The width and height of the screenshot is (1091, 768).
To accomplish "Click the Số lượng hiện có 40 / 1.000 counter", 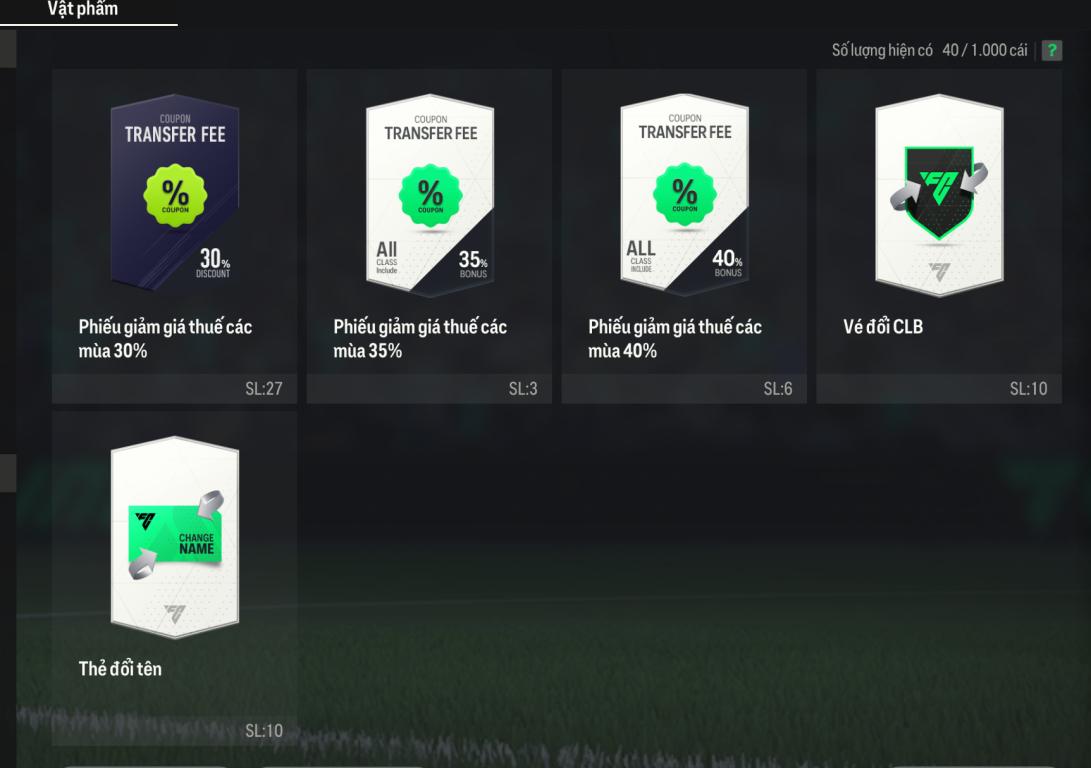I will coord(930,50).
